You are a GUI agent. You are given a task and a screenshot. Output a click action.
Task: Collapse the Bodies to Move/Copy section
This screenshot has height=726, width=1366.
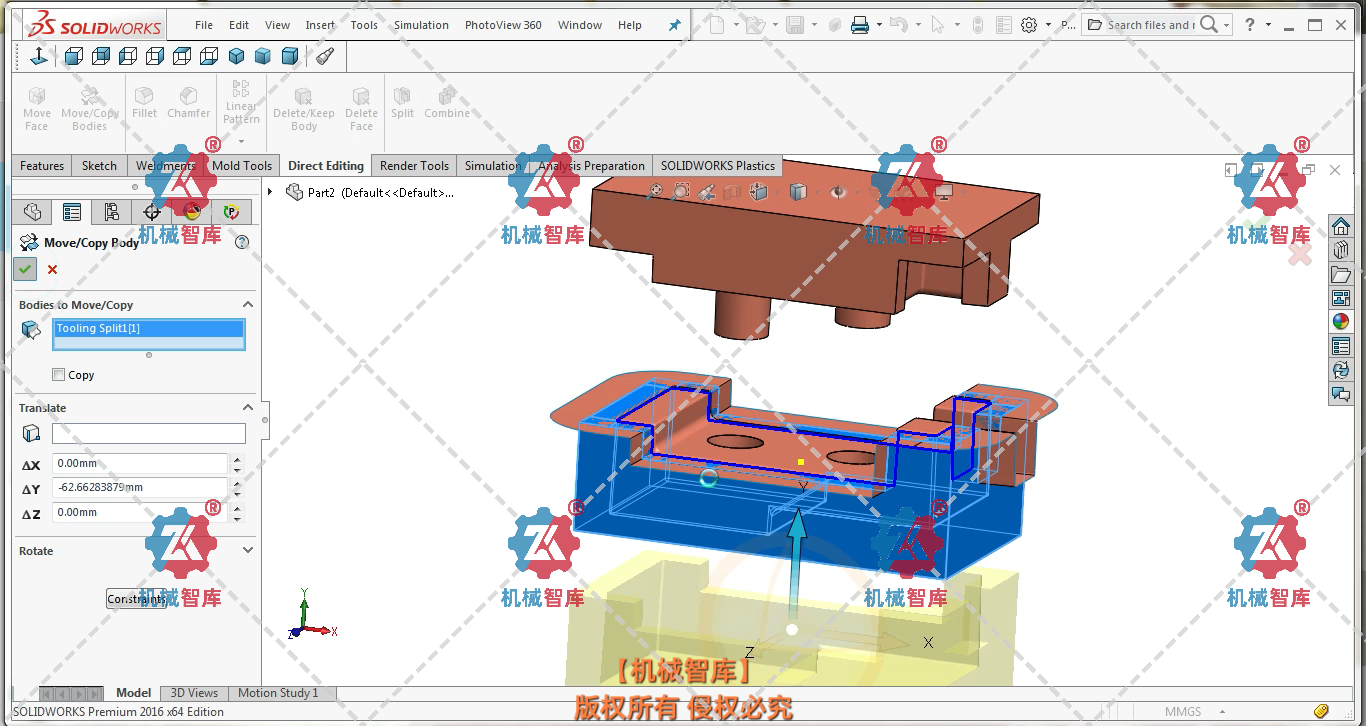tap(248, 304)
